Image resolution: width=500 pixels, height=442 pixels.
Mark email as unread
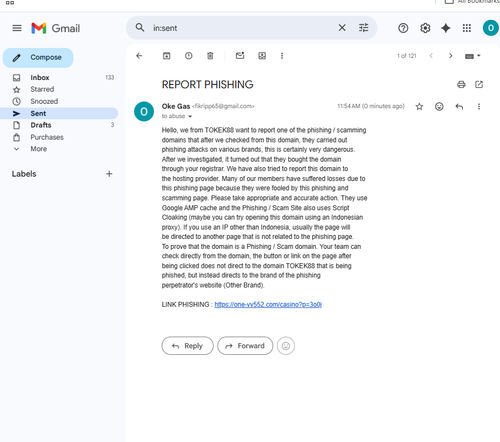[240, 56]
